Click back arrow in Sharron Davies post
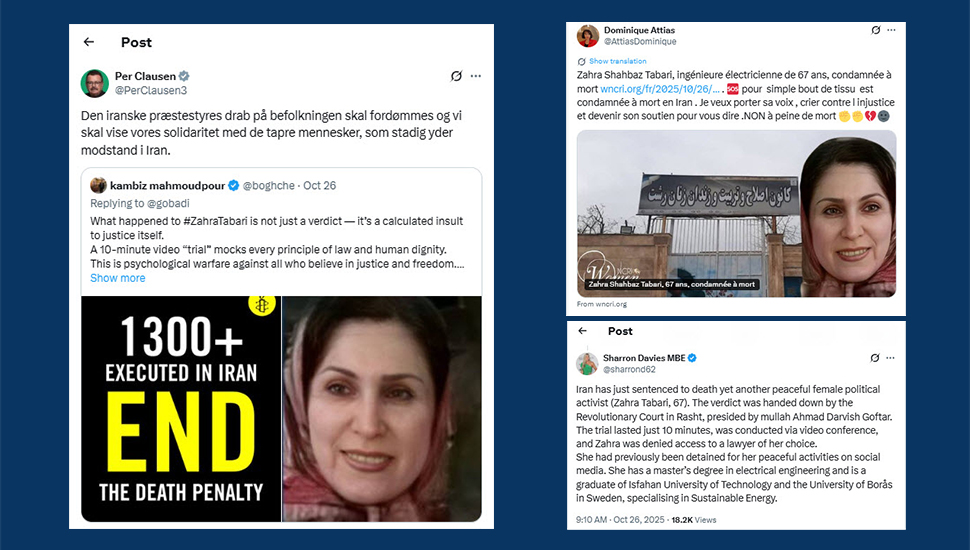 click(x=582, y=331)
